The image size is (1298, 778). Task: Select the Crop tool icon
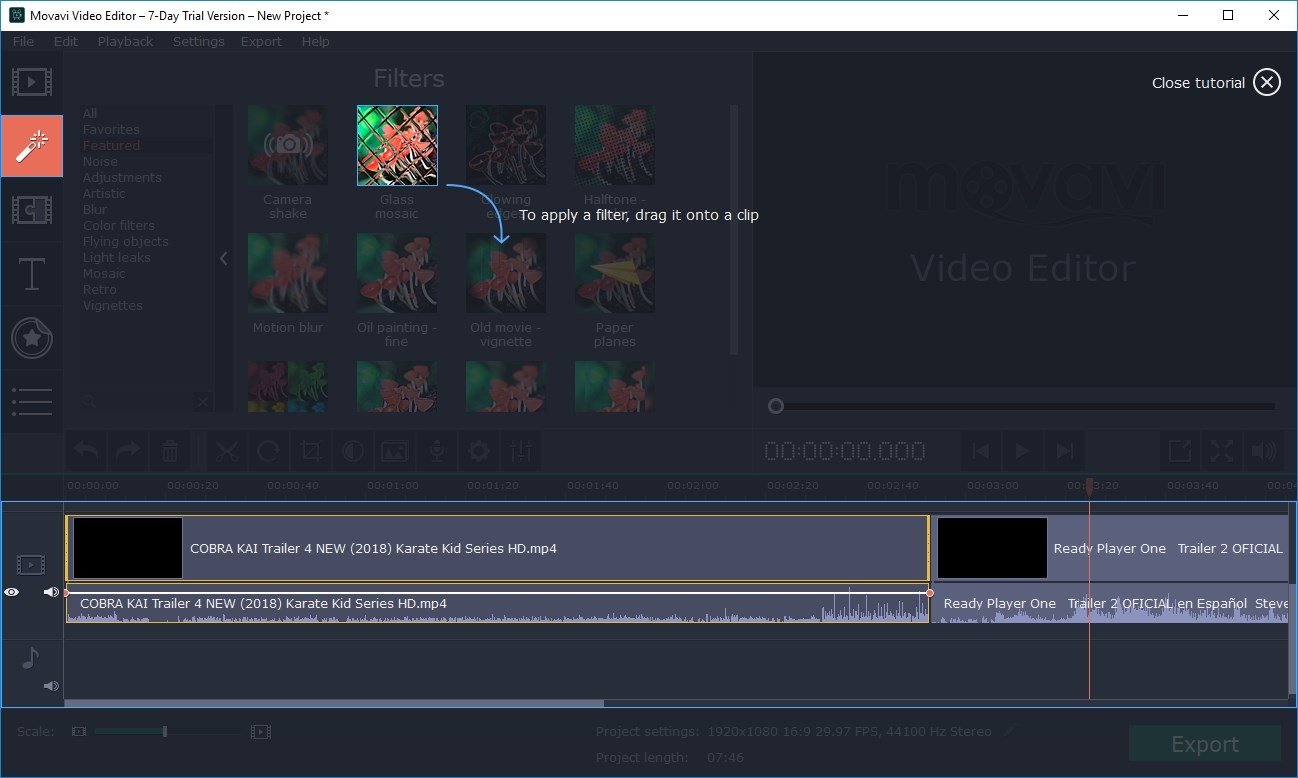coord(311,452)
